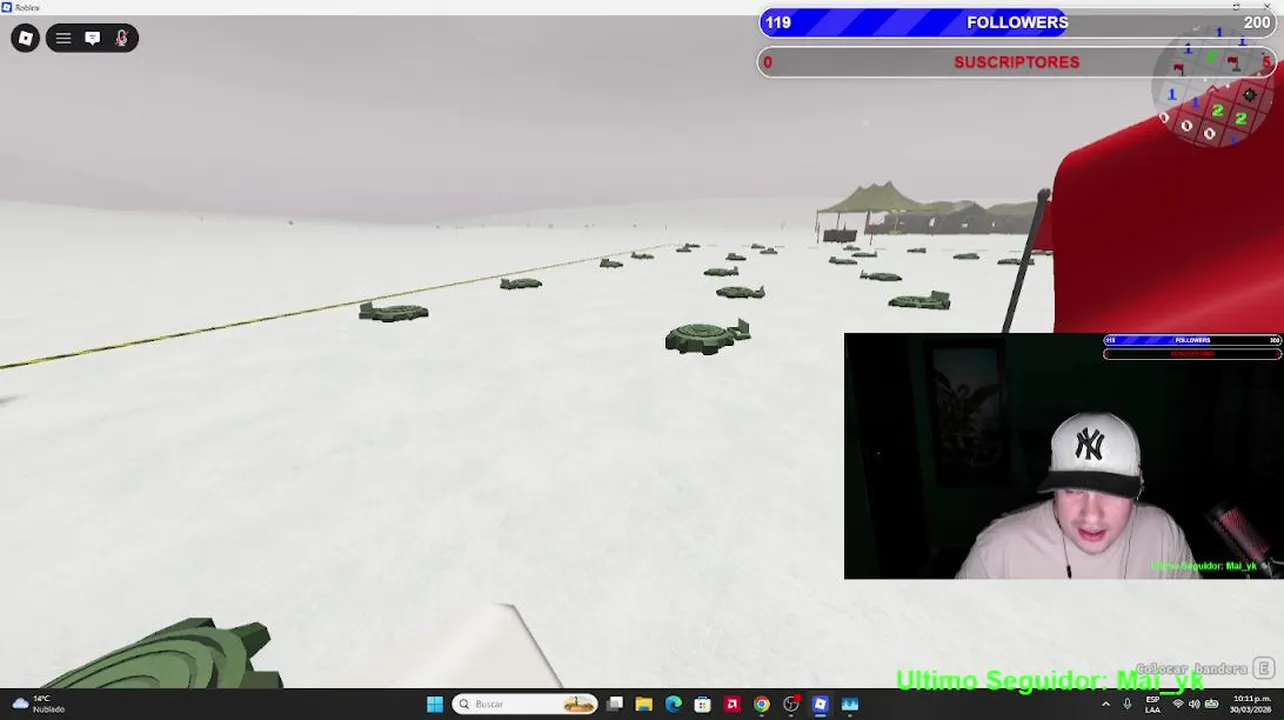Click the 'Ultimo Seguidor: Mai_yk' overlay text
The image size is (1284, 720).
[x=1050, y=681]
